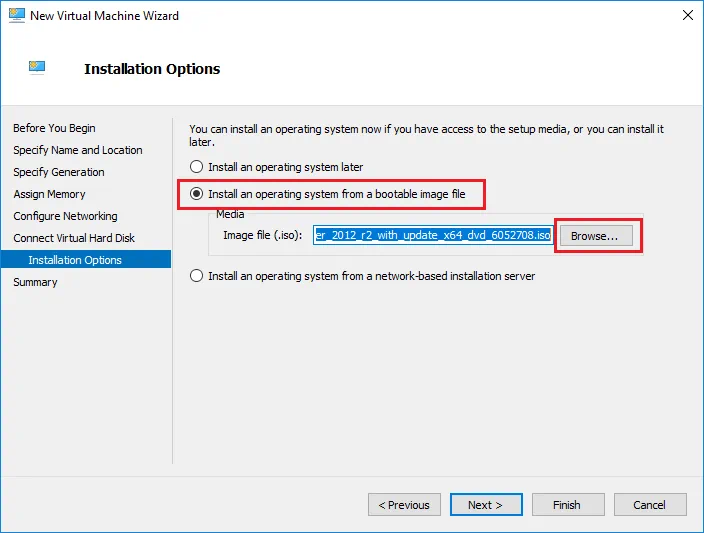Image resolution: width=704 pixels, height=533 pixels.
Task: Go to Connect Virtual Hard Disk step
Action: 74,238
